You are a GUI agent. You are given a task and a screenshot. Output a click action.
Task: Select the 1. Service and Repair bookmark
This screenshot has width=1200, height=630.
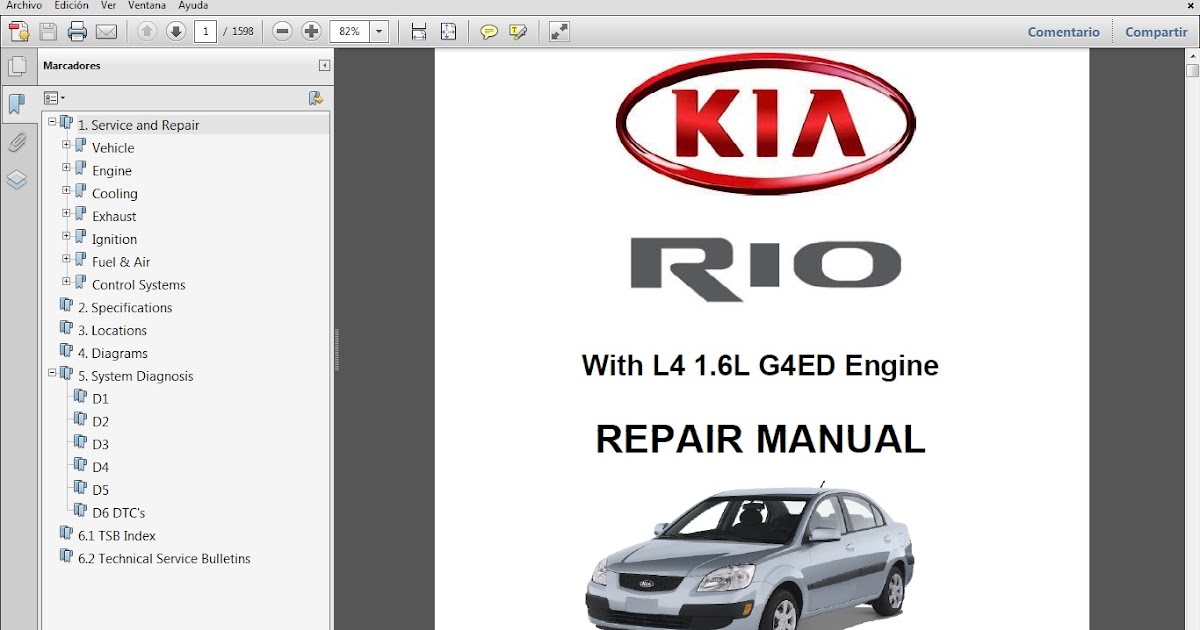pos(138,125)
